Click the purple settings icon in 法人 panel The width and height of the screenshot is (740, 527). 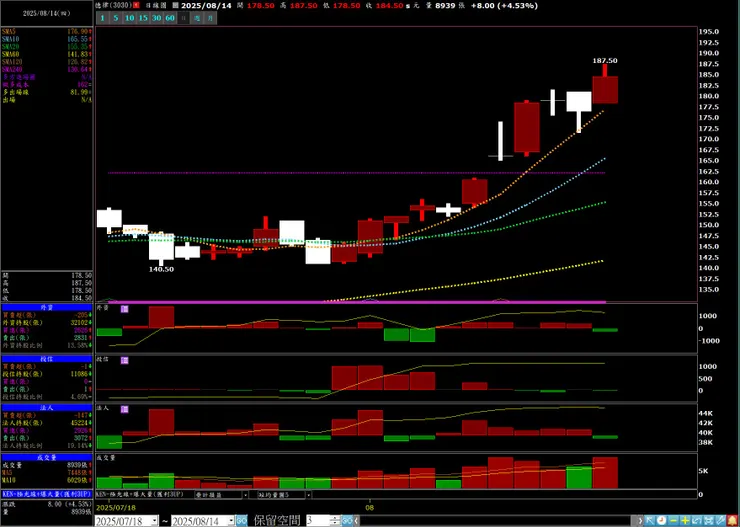coord(125,409)
